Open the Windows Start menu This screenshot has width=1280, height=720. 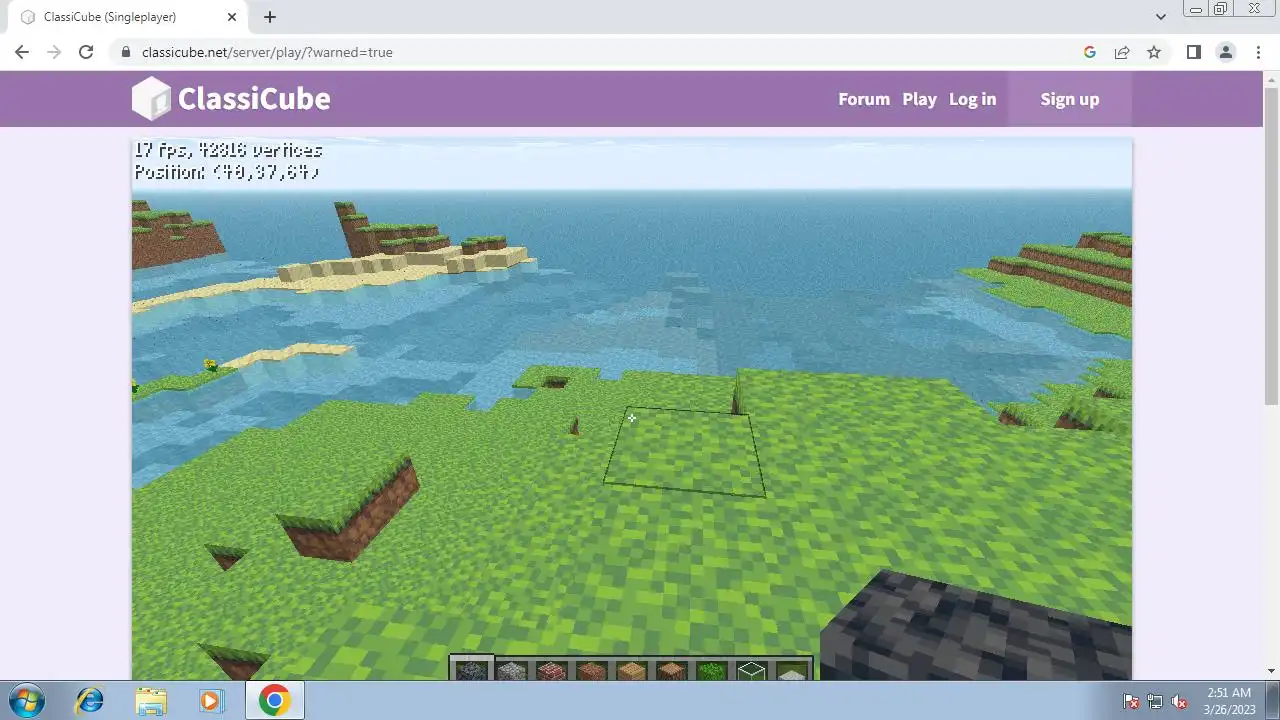pyautogui.click(x=26, y=700)
